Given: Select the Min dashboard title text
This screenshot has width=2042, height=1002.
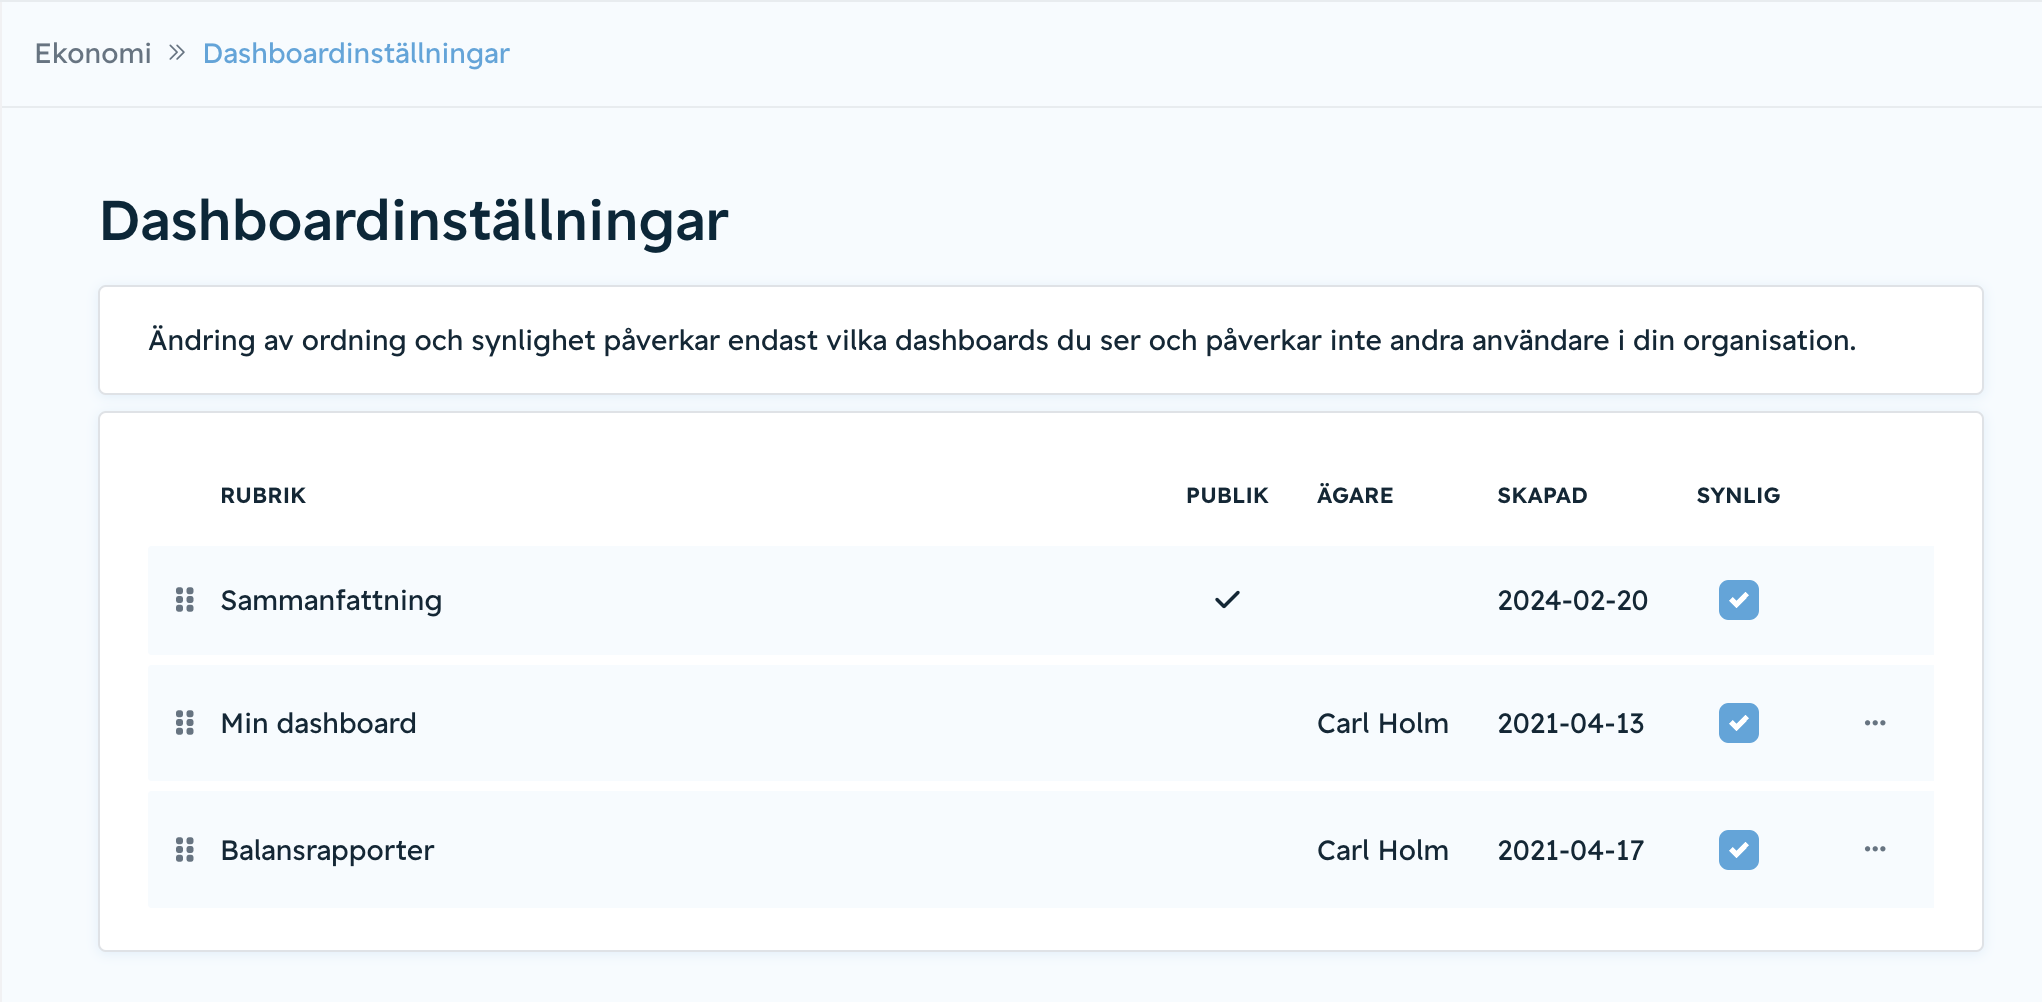Looking at the screenshot, I should [x=318, y=723].
